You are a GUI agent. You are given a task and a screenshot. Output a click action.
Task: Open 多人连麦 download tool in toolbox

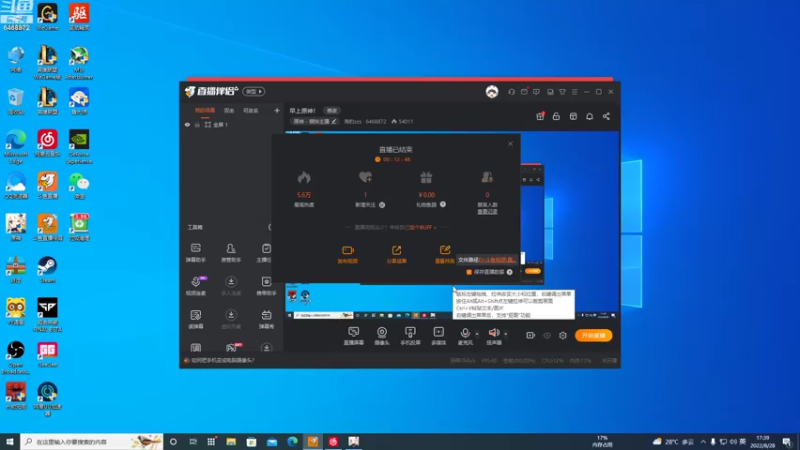coord(231,286)
